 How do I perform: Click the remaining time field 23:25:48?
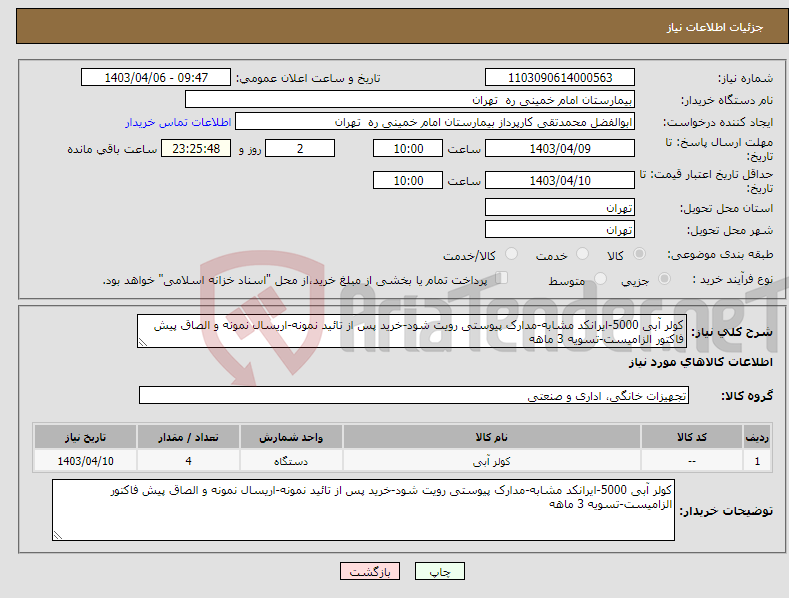click(196, 148)
